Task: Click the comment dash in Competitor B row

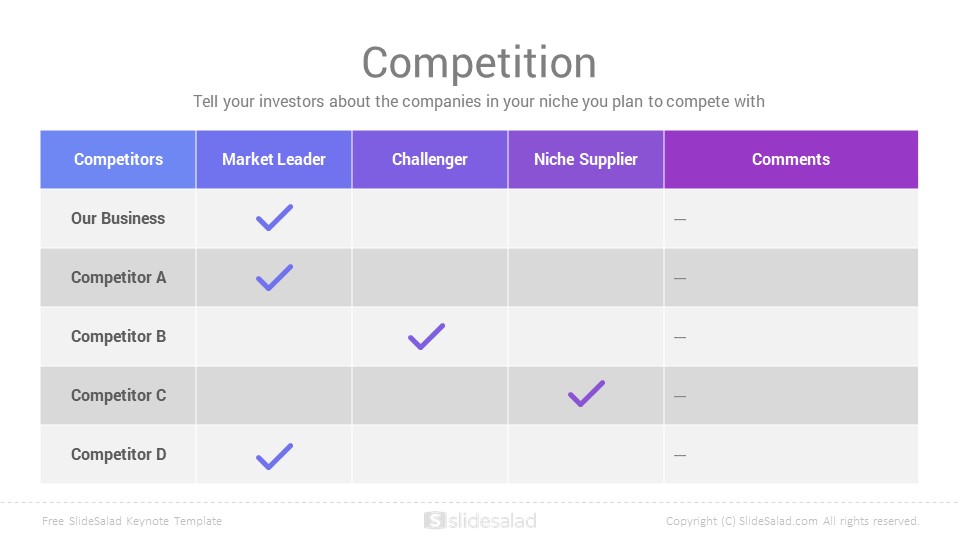Action: [680, 337]
